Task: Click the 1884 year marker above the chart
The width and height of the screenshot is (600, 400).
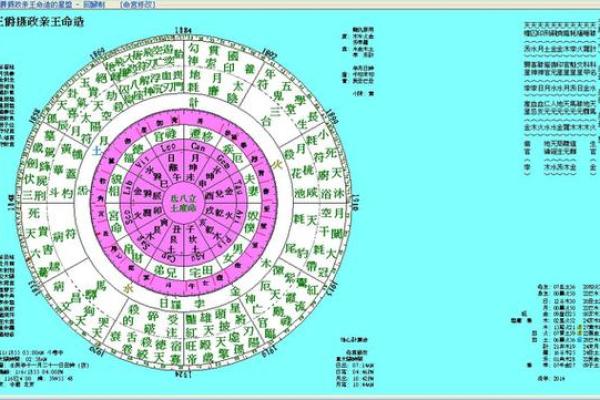Action: pyautogui.click(x=180, y=31)
